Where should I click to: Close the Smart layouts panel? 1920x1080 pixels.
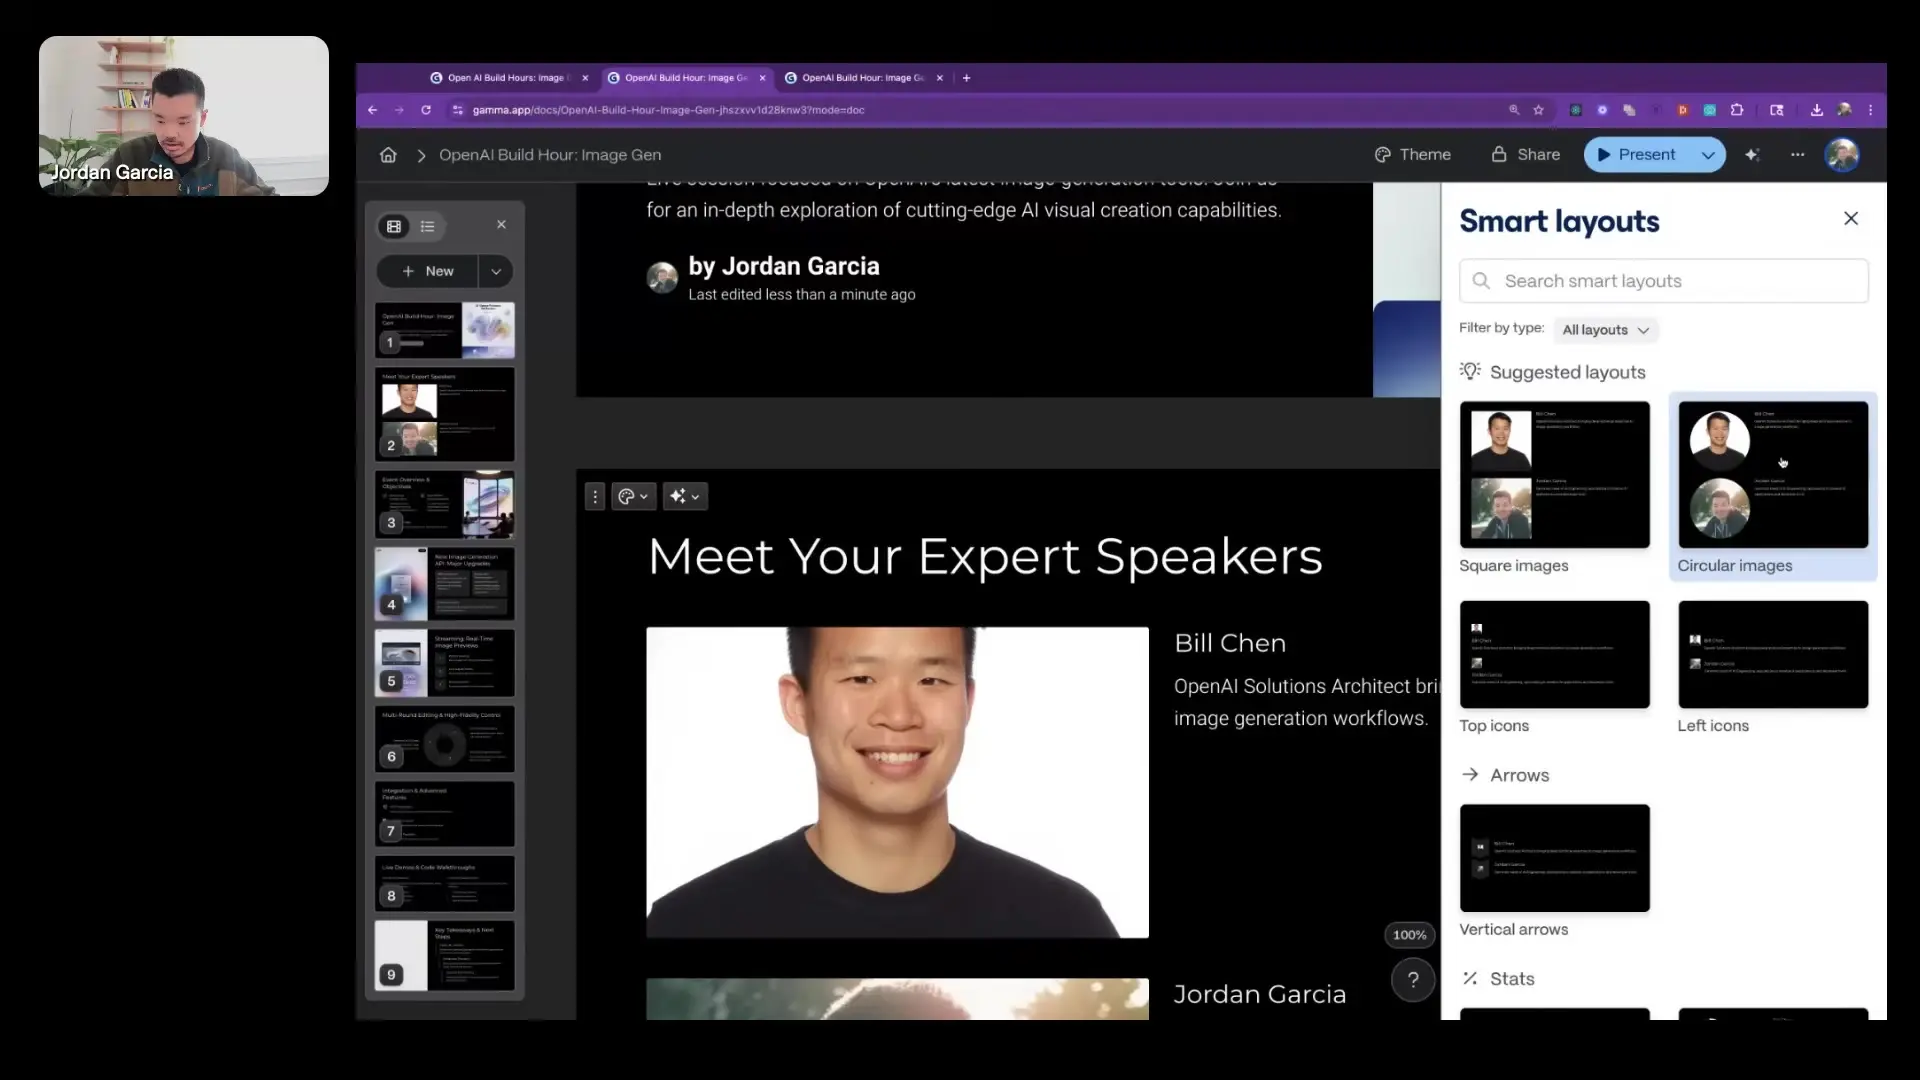coord(1850,219)
